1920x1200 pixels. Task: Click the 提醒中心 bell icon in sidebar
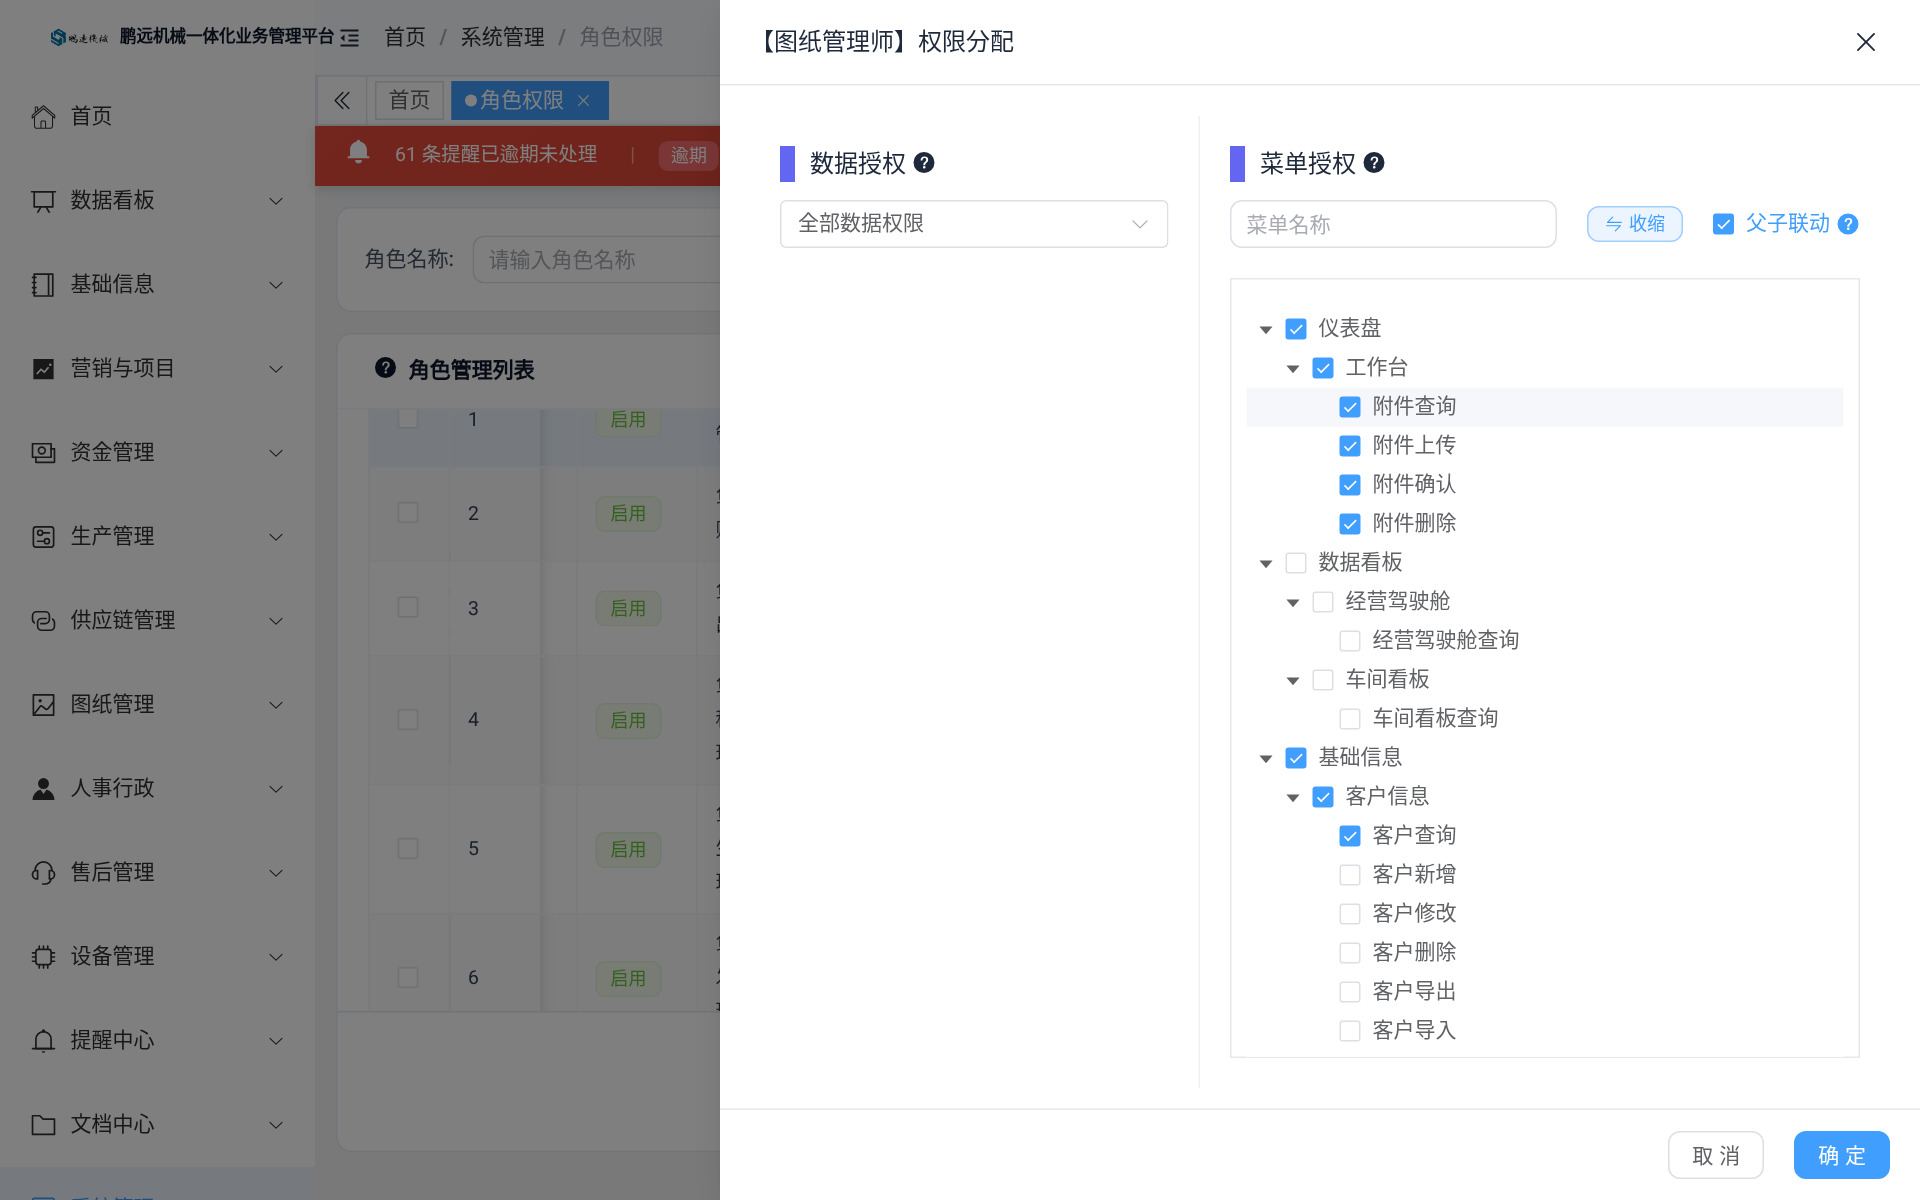coord(43,1040)
